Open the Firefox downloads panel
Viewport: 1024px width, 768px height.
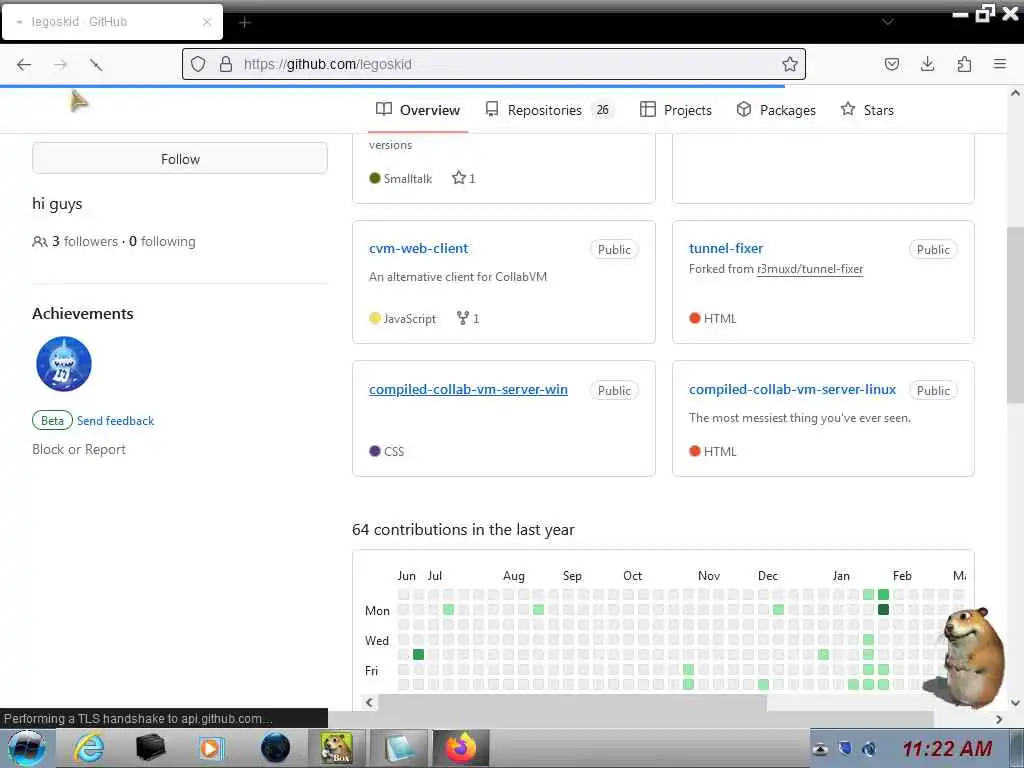tap(927, 64)
